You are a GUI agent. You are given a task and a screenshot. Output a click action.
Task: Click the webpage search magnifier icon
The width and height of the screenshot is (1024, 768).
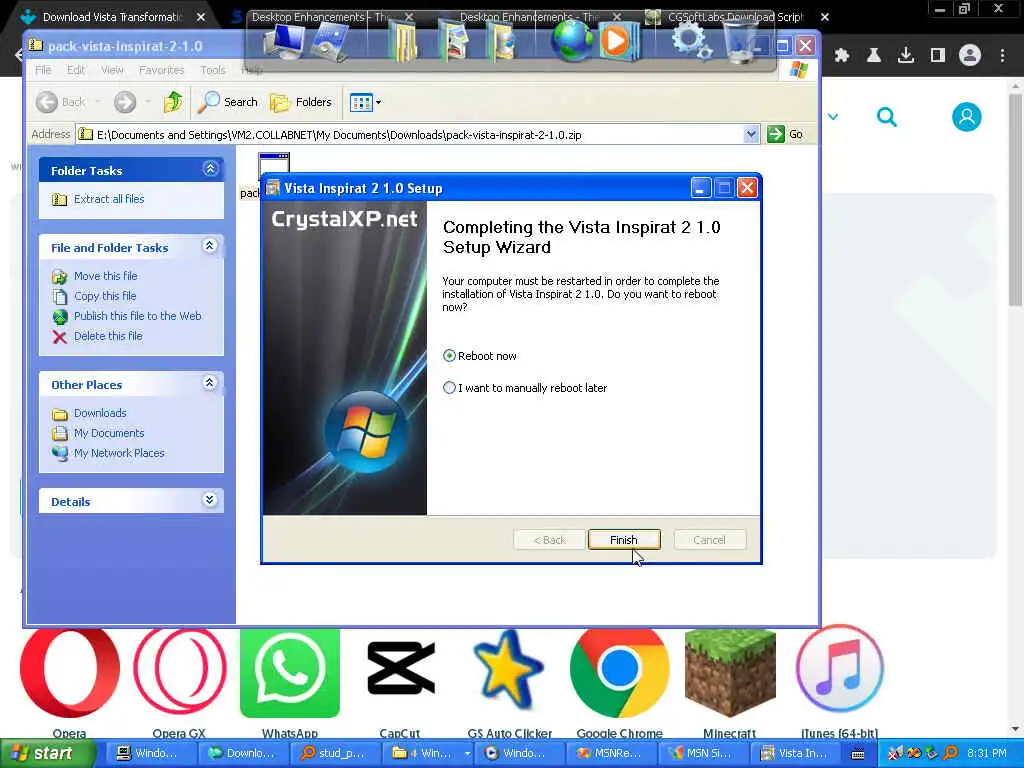point(887,118)
